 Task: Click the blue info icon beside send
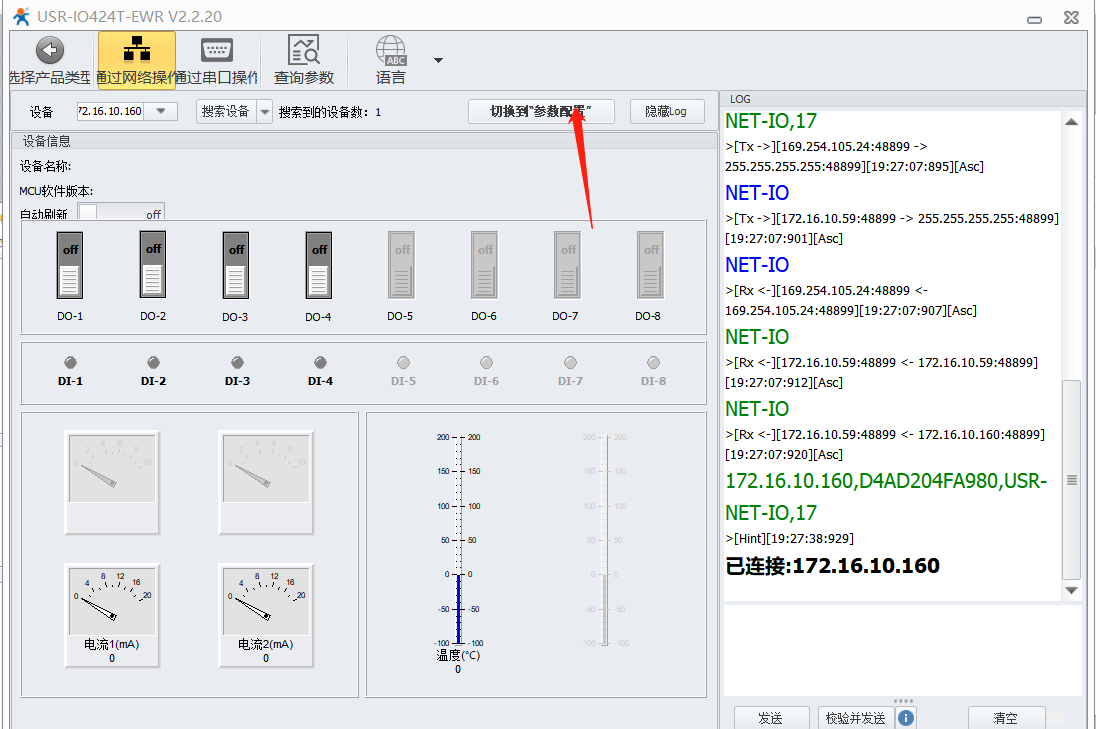906,718
